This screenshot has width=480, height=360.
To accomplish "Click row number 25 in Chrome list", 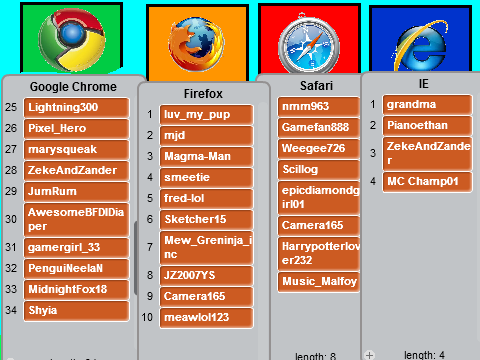I will click(11, 107).
